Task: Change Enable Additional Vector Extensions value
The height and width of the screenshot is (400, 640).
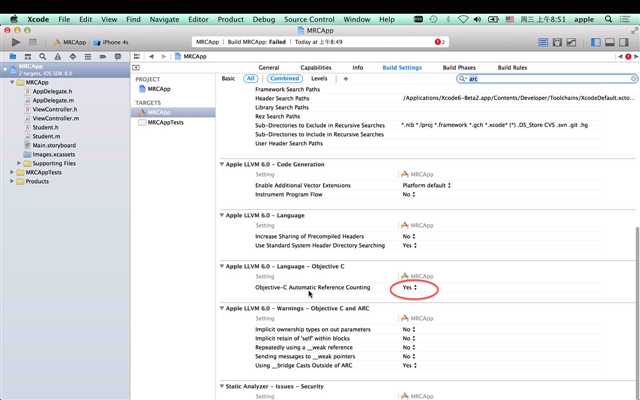Action: click(x=427, y=185)
